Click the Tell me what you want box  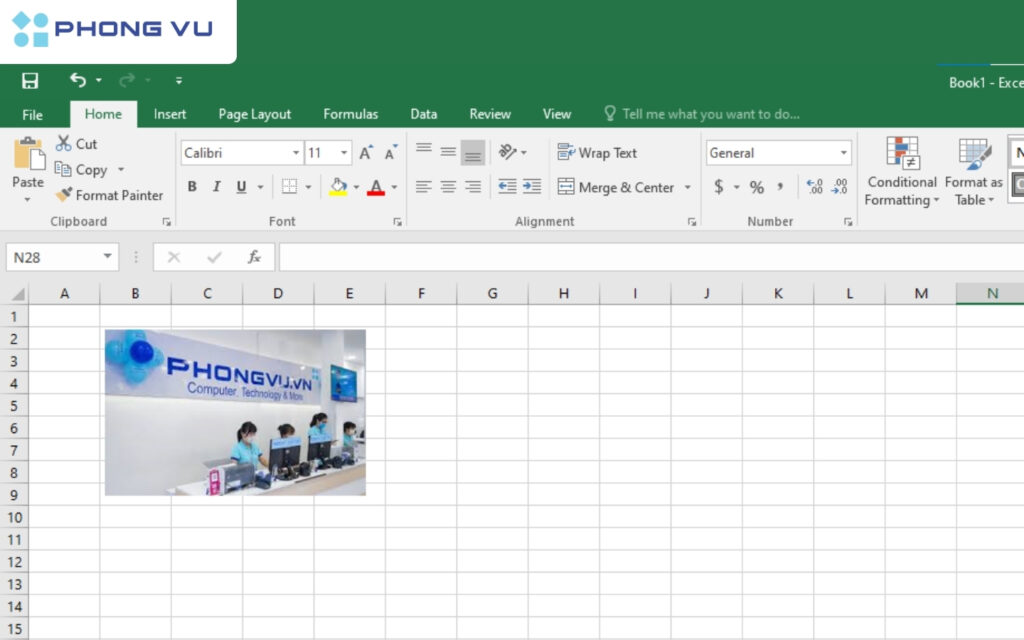(x=702, y=114)
